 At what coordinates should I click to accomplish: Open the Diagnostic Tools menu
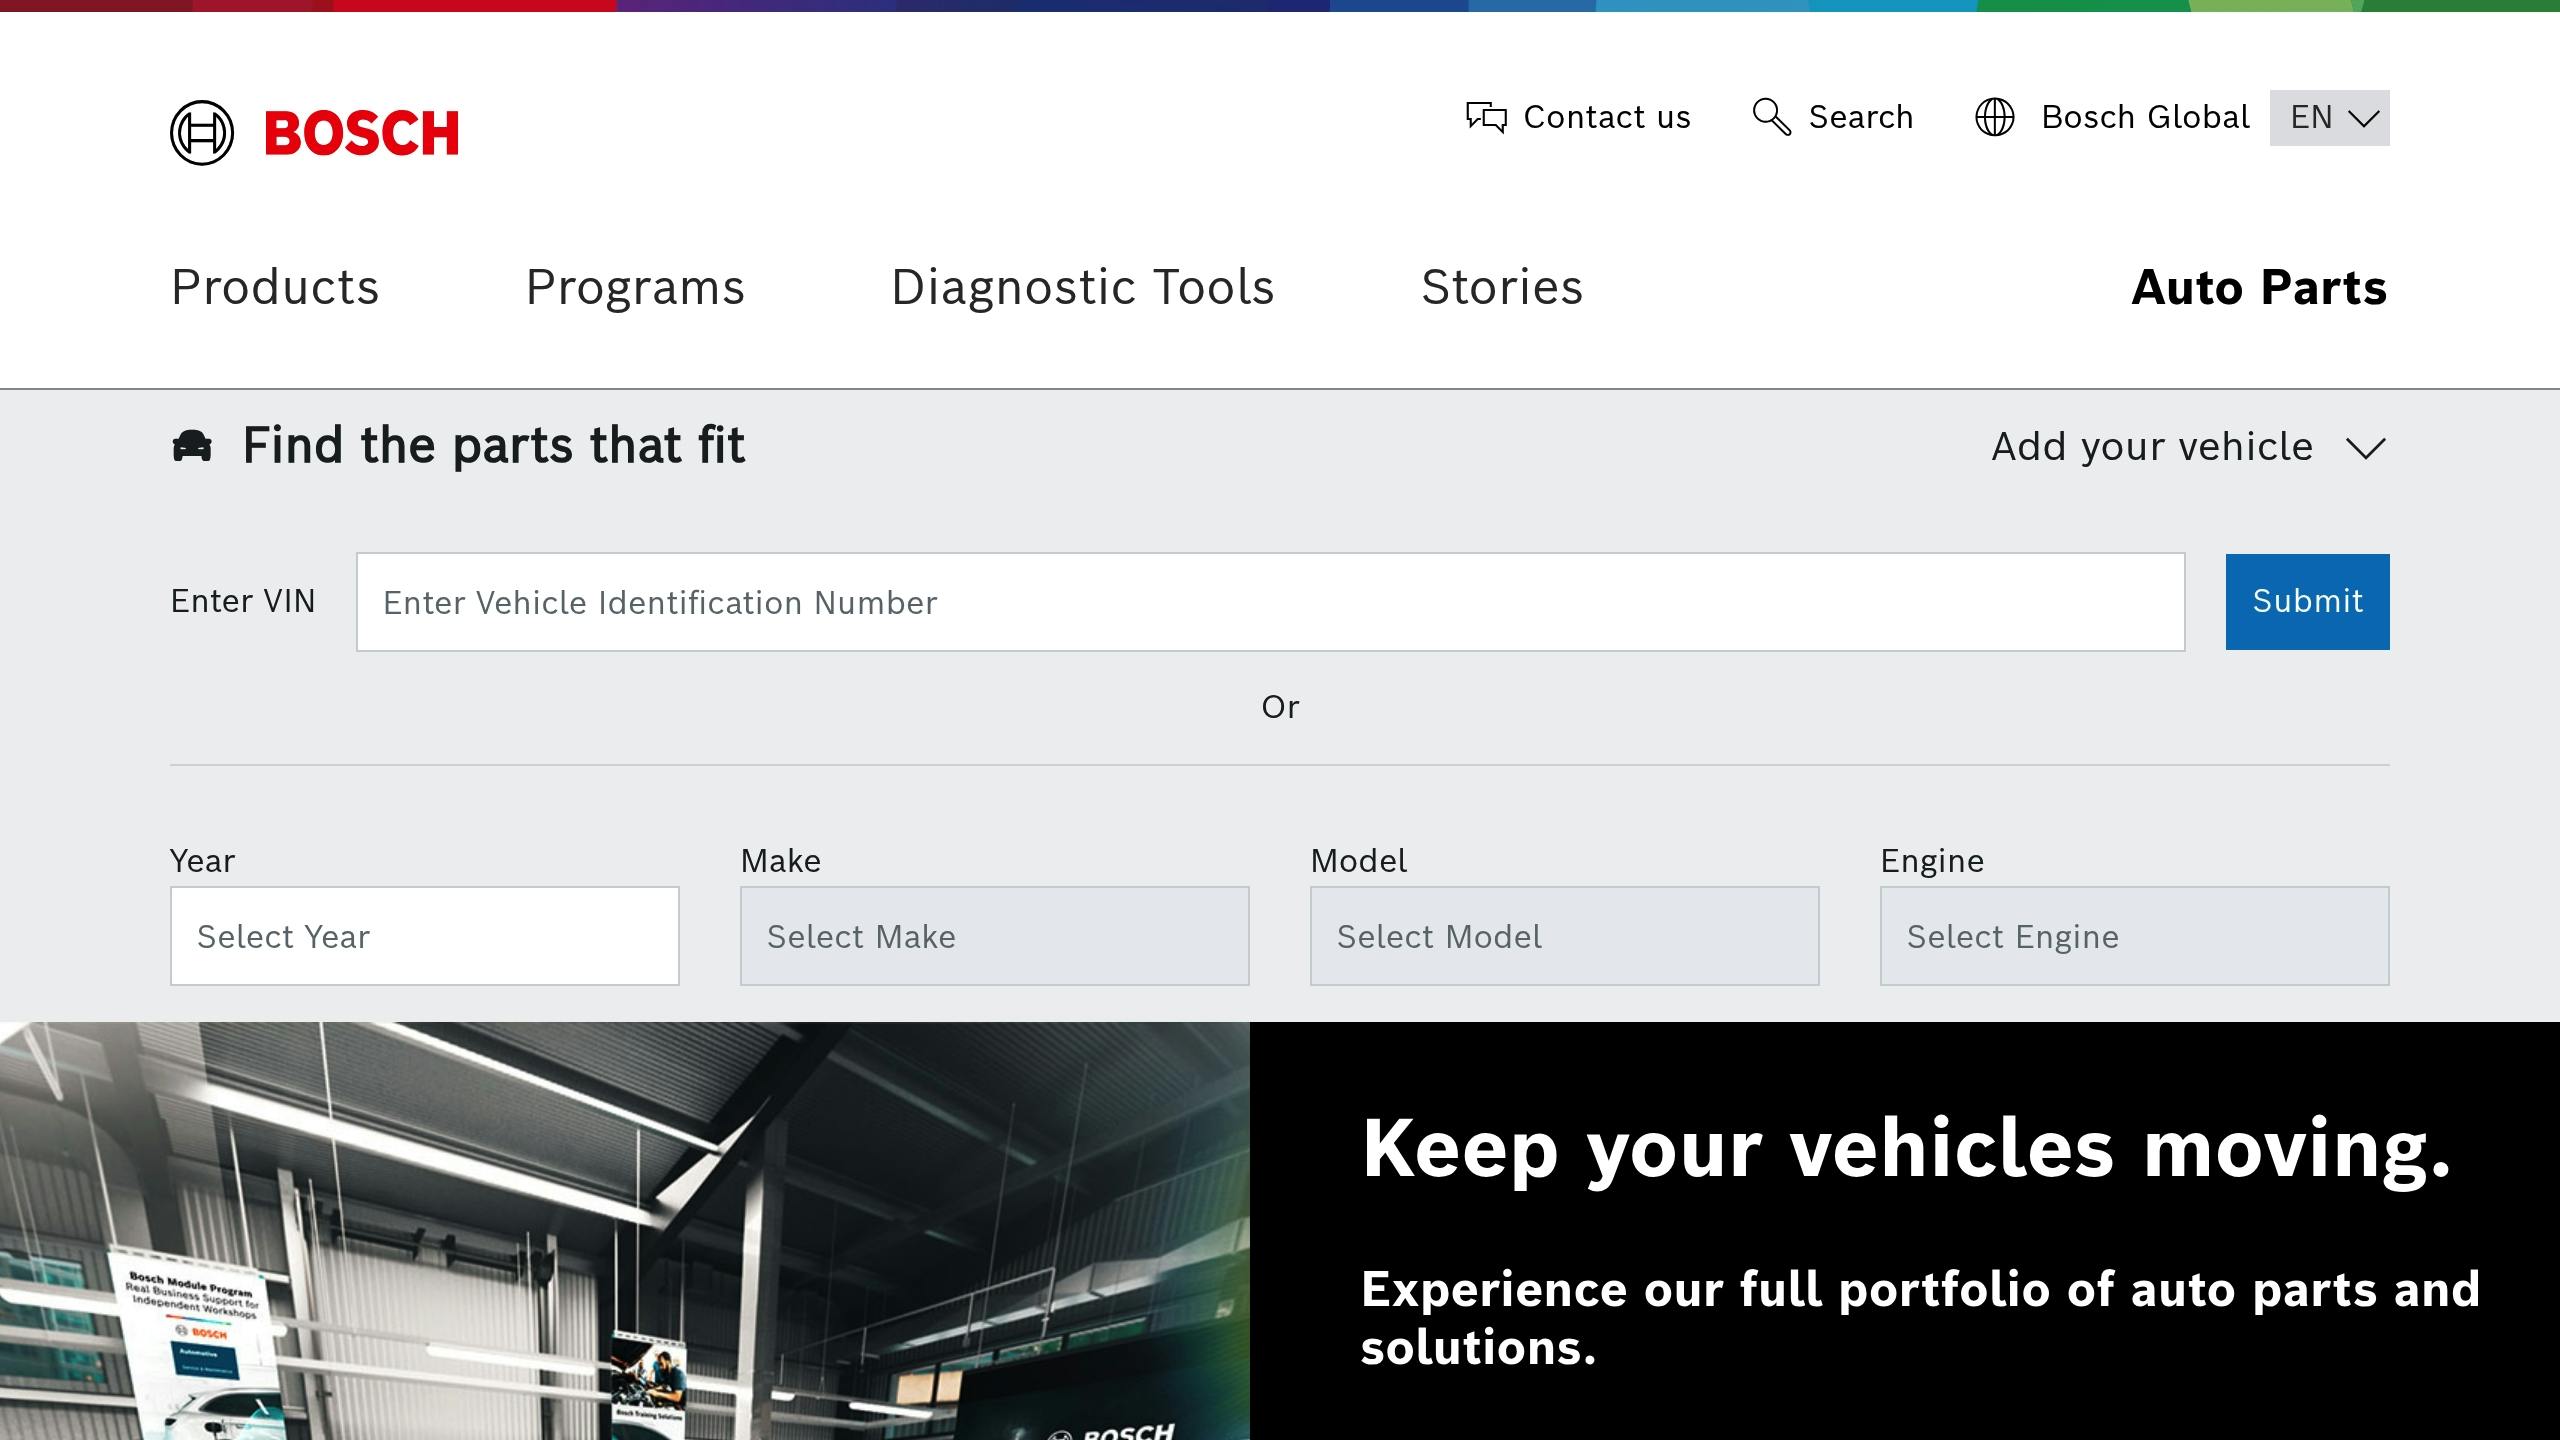[x=1082, y=287]
